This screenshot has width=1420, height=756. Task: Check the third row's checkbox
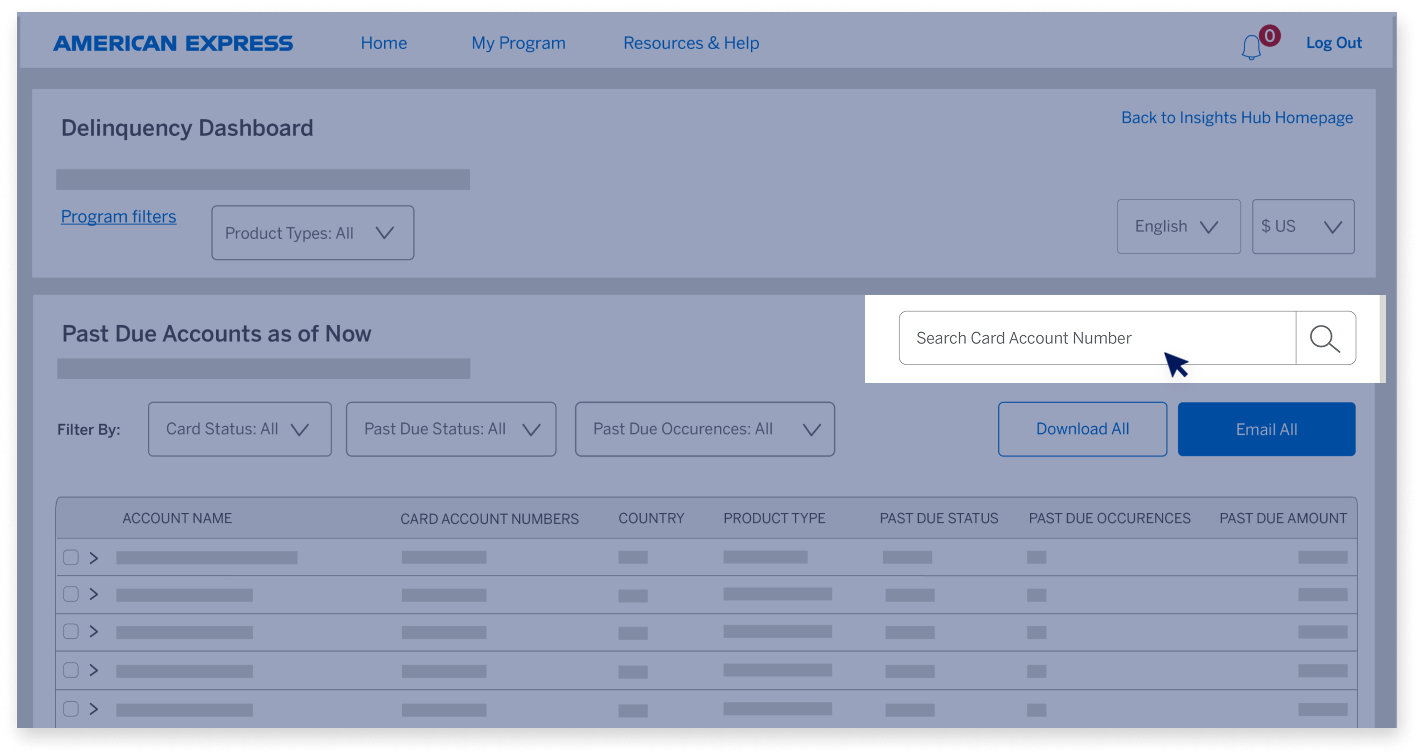click(70, 632)
